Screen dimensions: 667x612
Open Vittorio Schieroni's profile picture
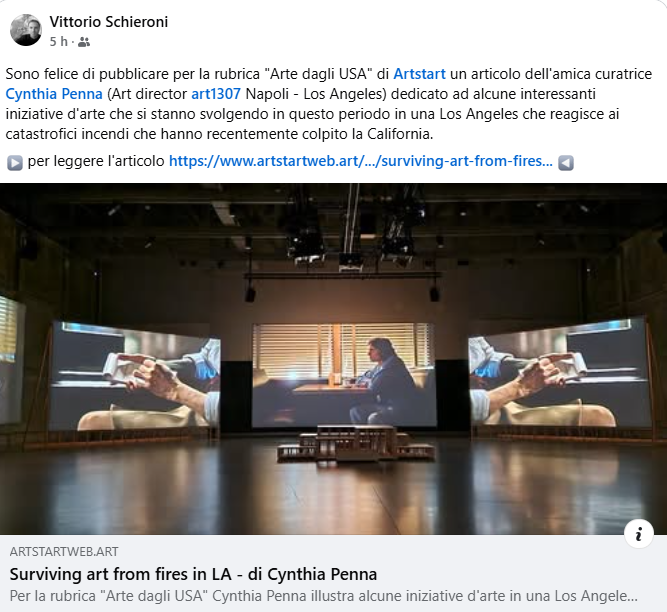click(x=26, y=30)
